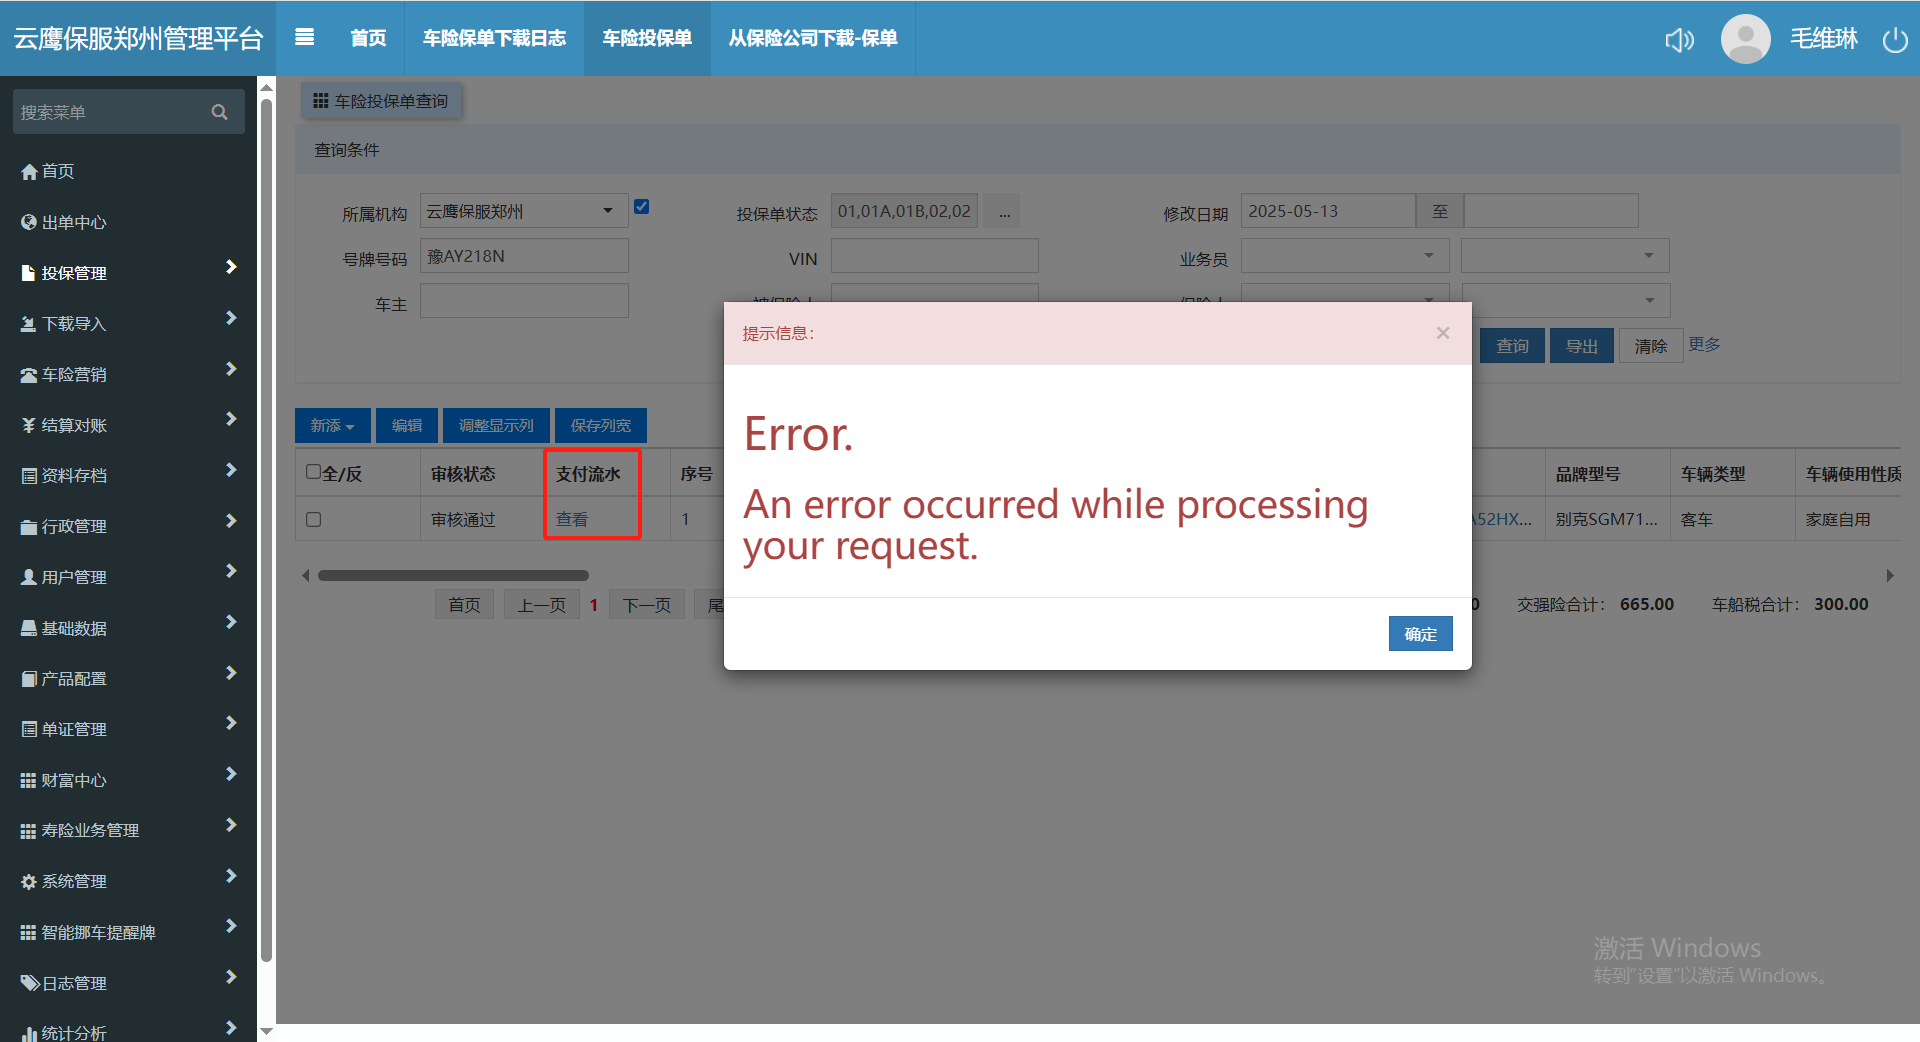Click the search magnifier in menu search
The image size is (1920, 1042).
pos(220,112)
